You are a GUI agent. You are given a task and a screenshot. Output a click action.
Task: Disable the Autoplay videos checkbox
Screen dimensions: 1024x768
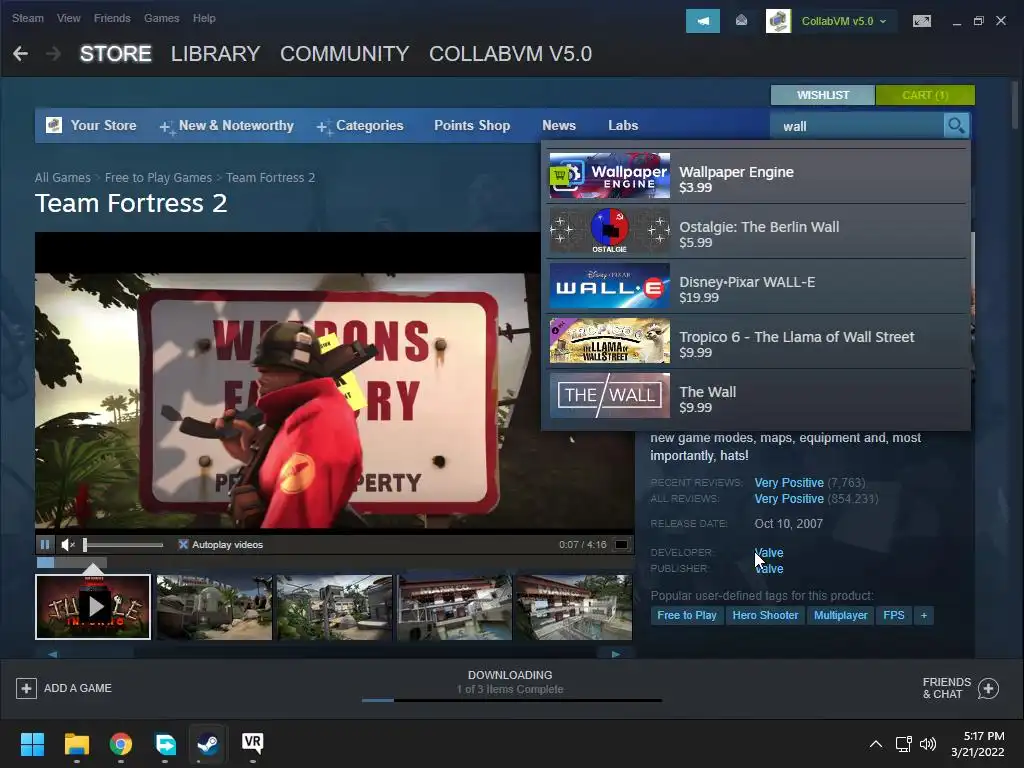[x=183, y=544]
